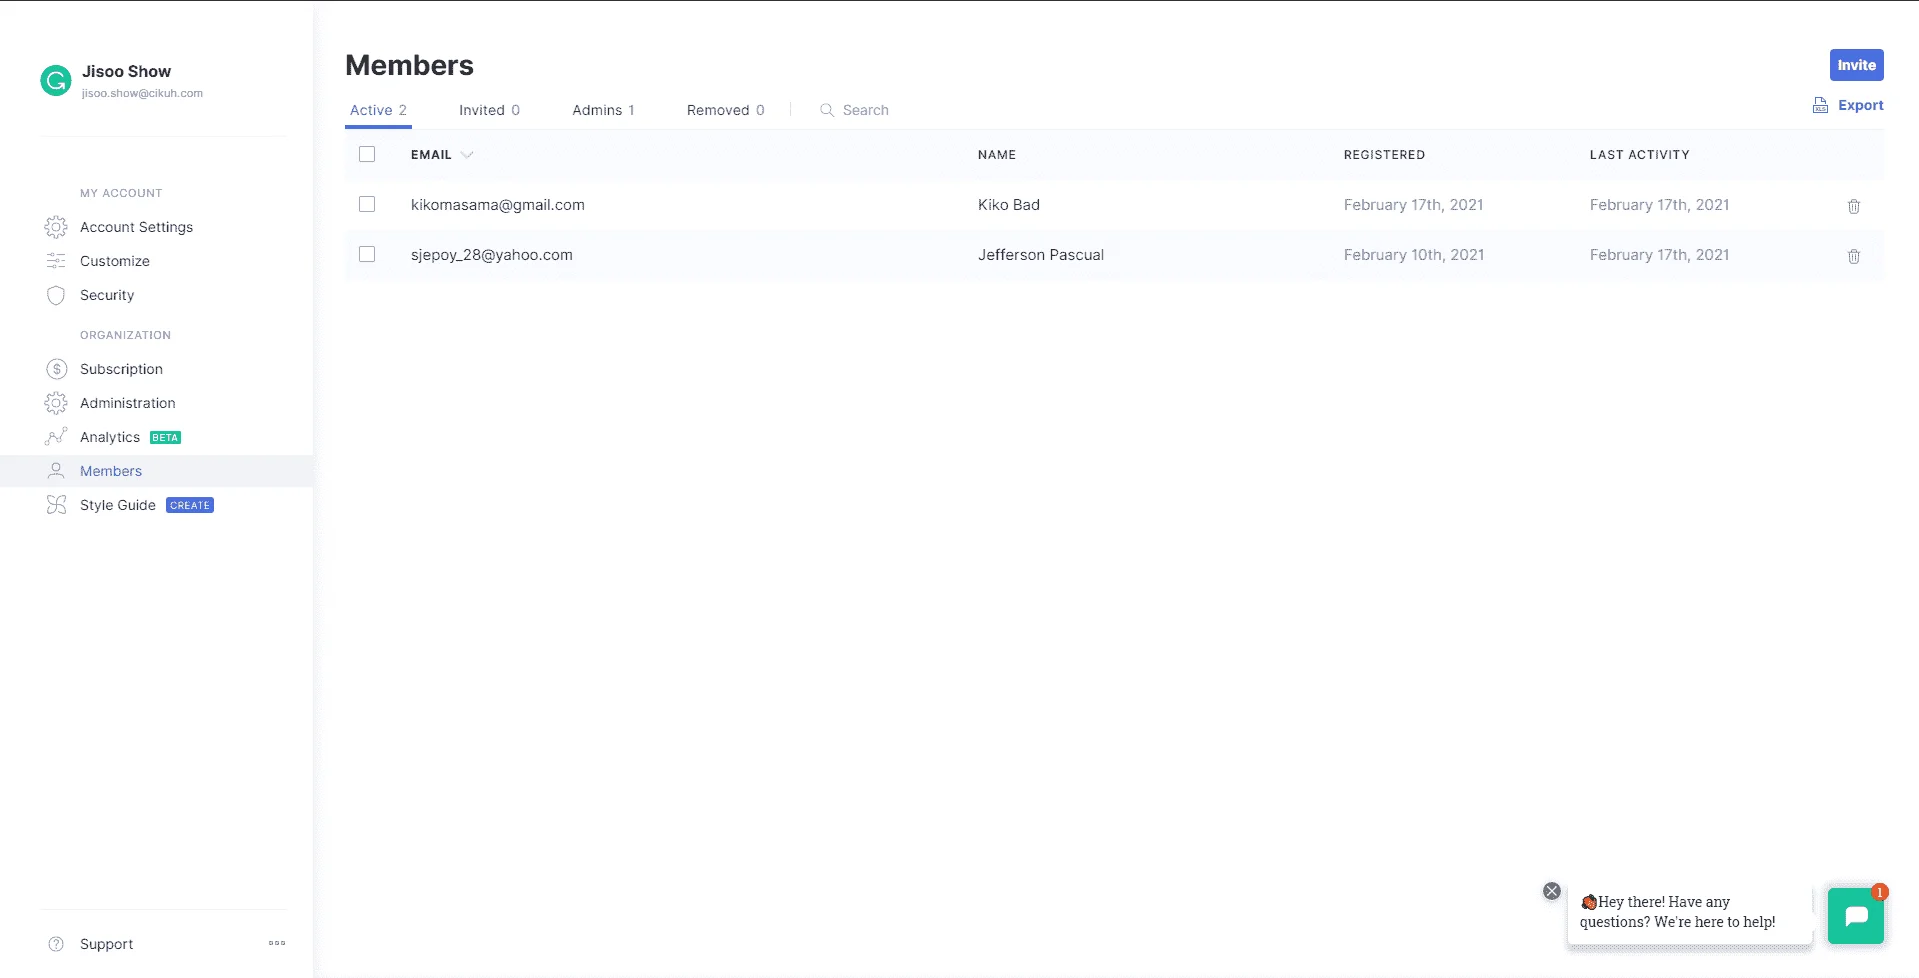Dismiss the chat help popup
Viewport: 1919px width, 978px height.
1551,891
